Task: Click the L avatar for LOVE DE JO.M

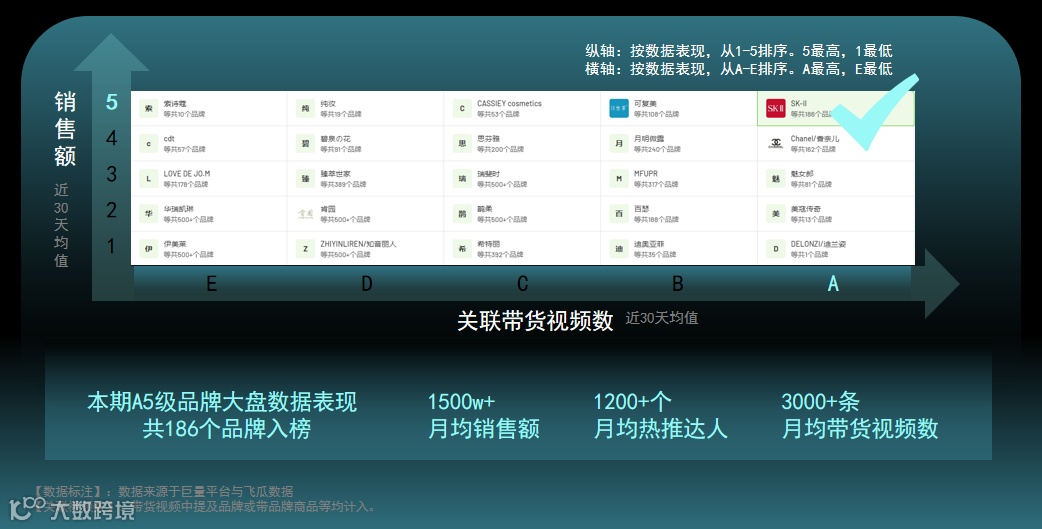Action: (x=149, y=179)
